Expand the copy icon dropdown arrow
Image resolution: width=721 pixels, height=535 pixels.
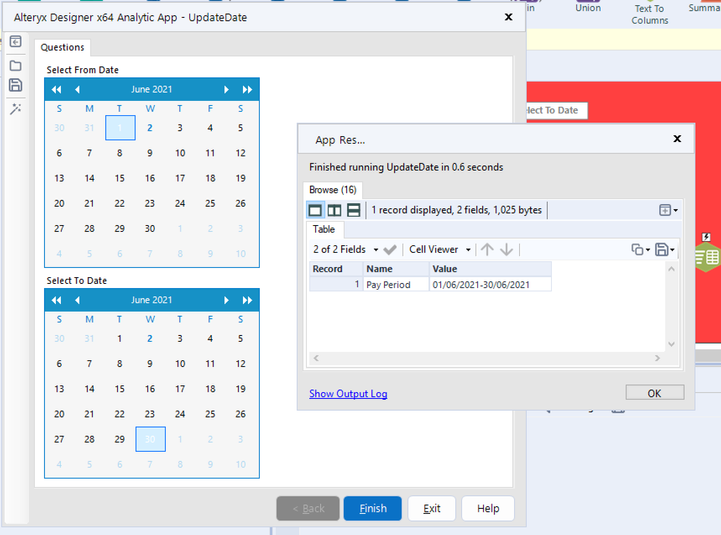[647, 250]
